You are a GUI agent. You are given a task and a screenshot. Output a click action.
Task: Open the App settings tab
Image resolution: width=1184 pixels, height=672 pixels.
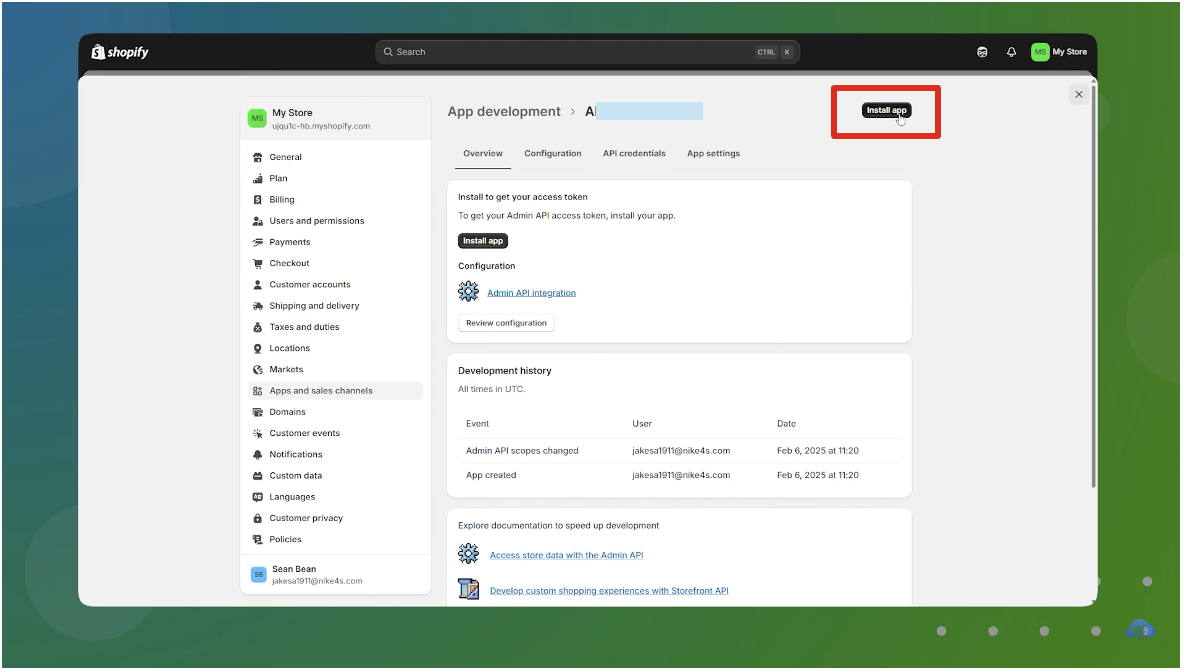(x=714, y=153)
